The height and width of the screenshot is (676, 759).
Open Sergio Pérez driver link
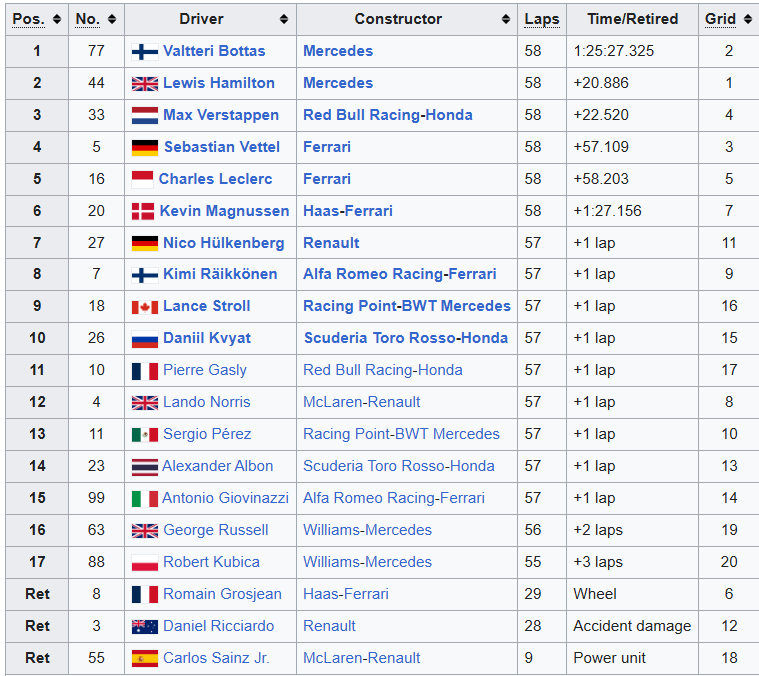point(207,434)
